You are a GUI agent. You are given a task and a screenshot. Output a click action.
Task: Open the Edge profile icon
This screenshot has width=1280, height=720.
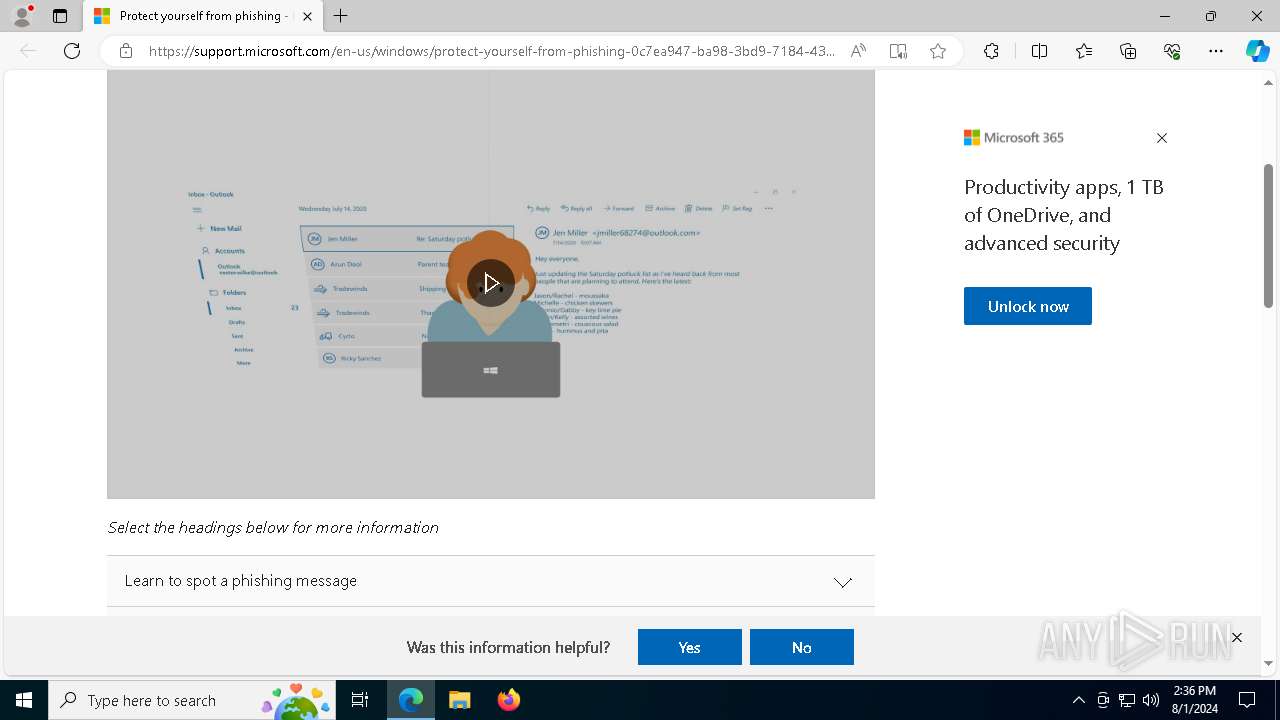[22, 16]
